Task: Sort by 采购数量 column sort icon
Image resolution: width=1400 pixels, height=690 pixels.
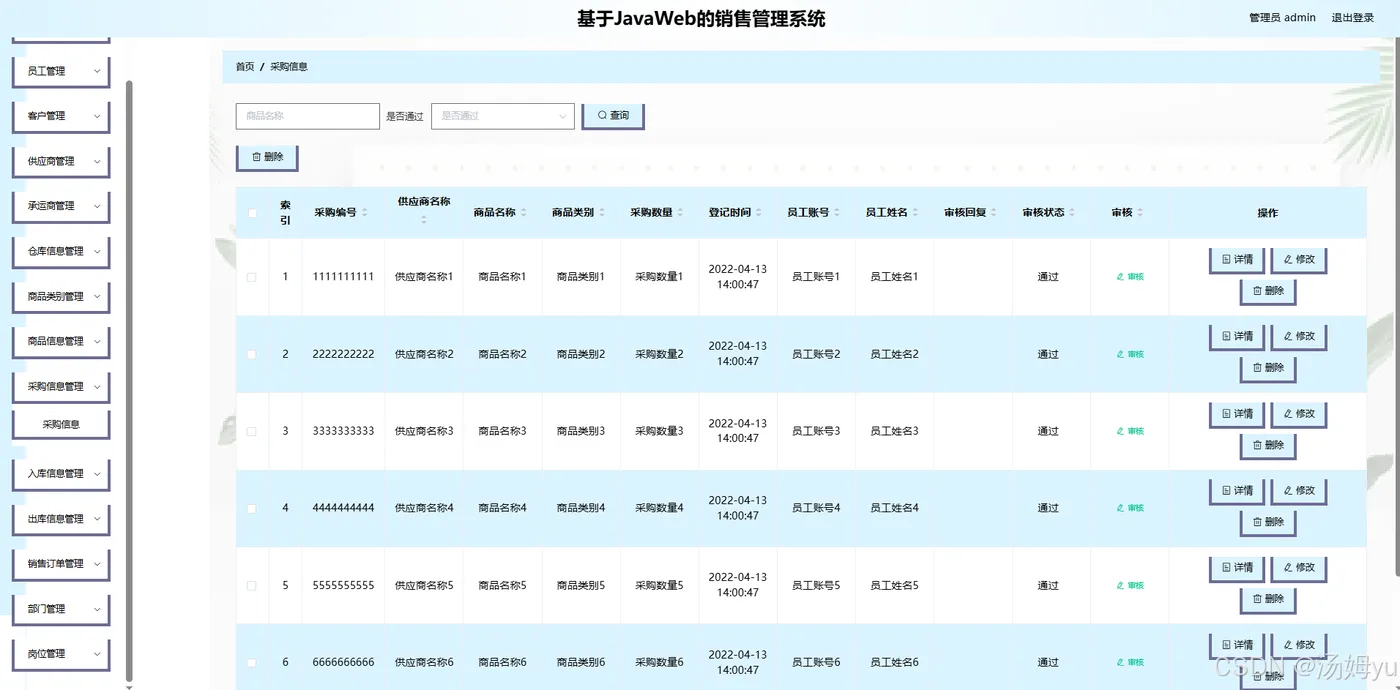Action: [x=680, y=213]
